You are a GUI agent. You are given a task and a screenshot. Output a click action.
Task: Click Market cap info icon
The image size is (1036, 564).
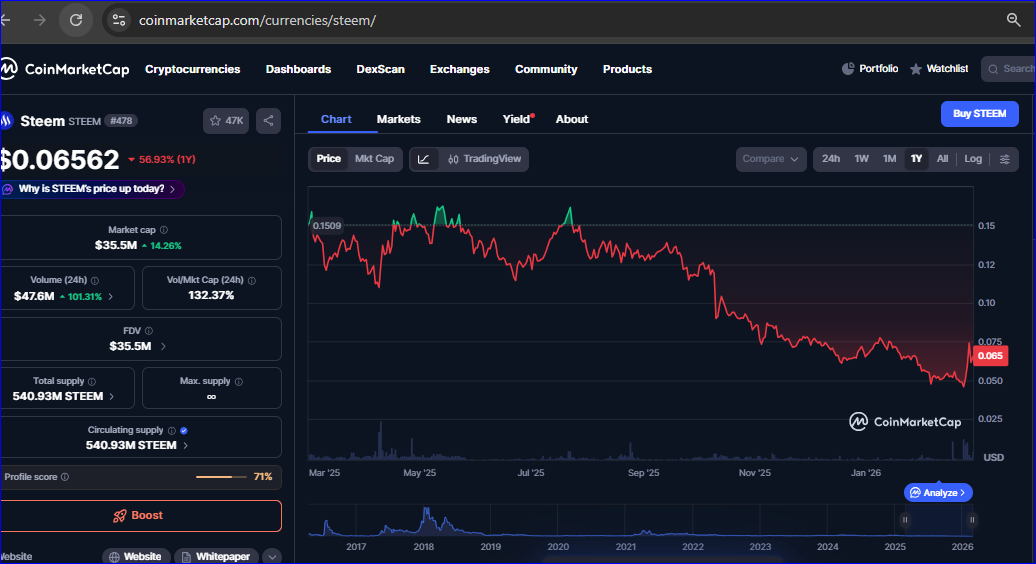pyautogui.click(x=164, y=230)
